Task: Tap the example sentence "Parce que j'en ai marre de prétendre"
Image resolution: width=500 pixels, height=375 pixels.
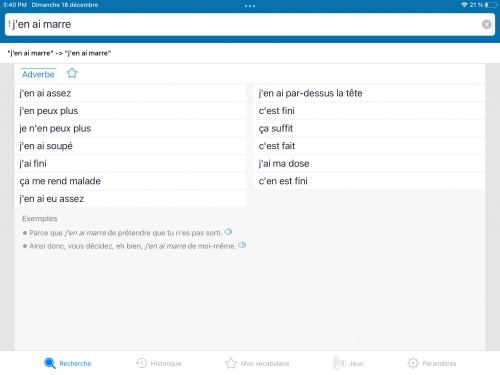Action: (125, 233)
